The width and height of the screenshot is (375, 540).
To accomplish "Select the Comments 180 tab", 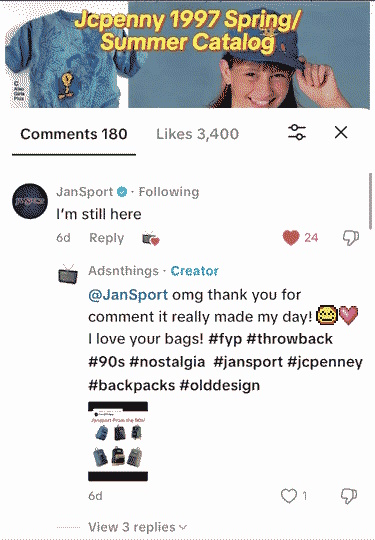I will click(74, 134).
